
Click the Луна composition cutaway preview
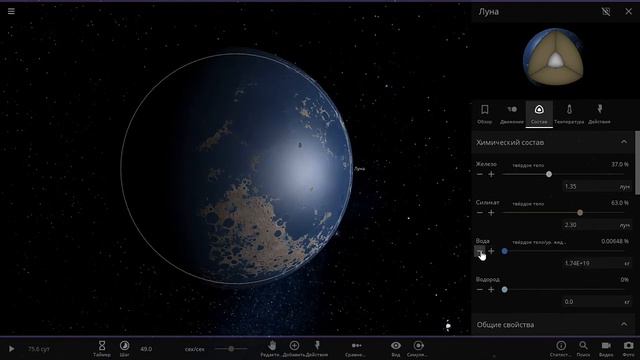pyautogui.click(x=553, y=57)
